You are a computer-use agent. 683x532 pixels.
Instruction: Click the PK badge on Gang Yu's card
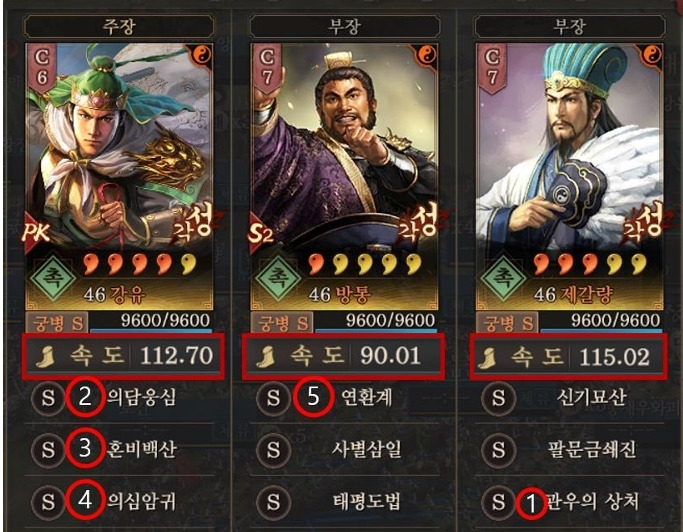[36, 233]
